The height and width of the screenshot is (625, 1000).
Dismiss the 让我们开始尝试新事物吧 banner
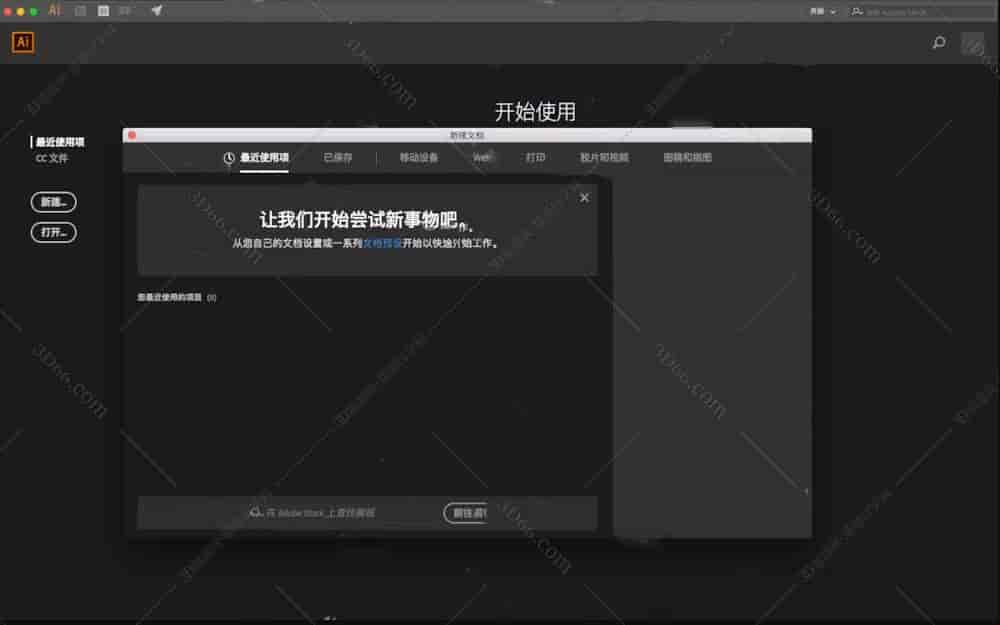pos(584,197)
